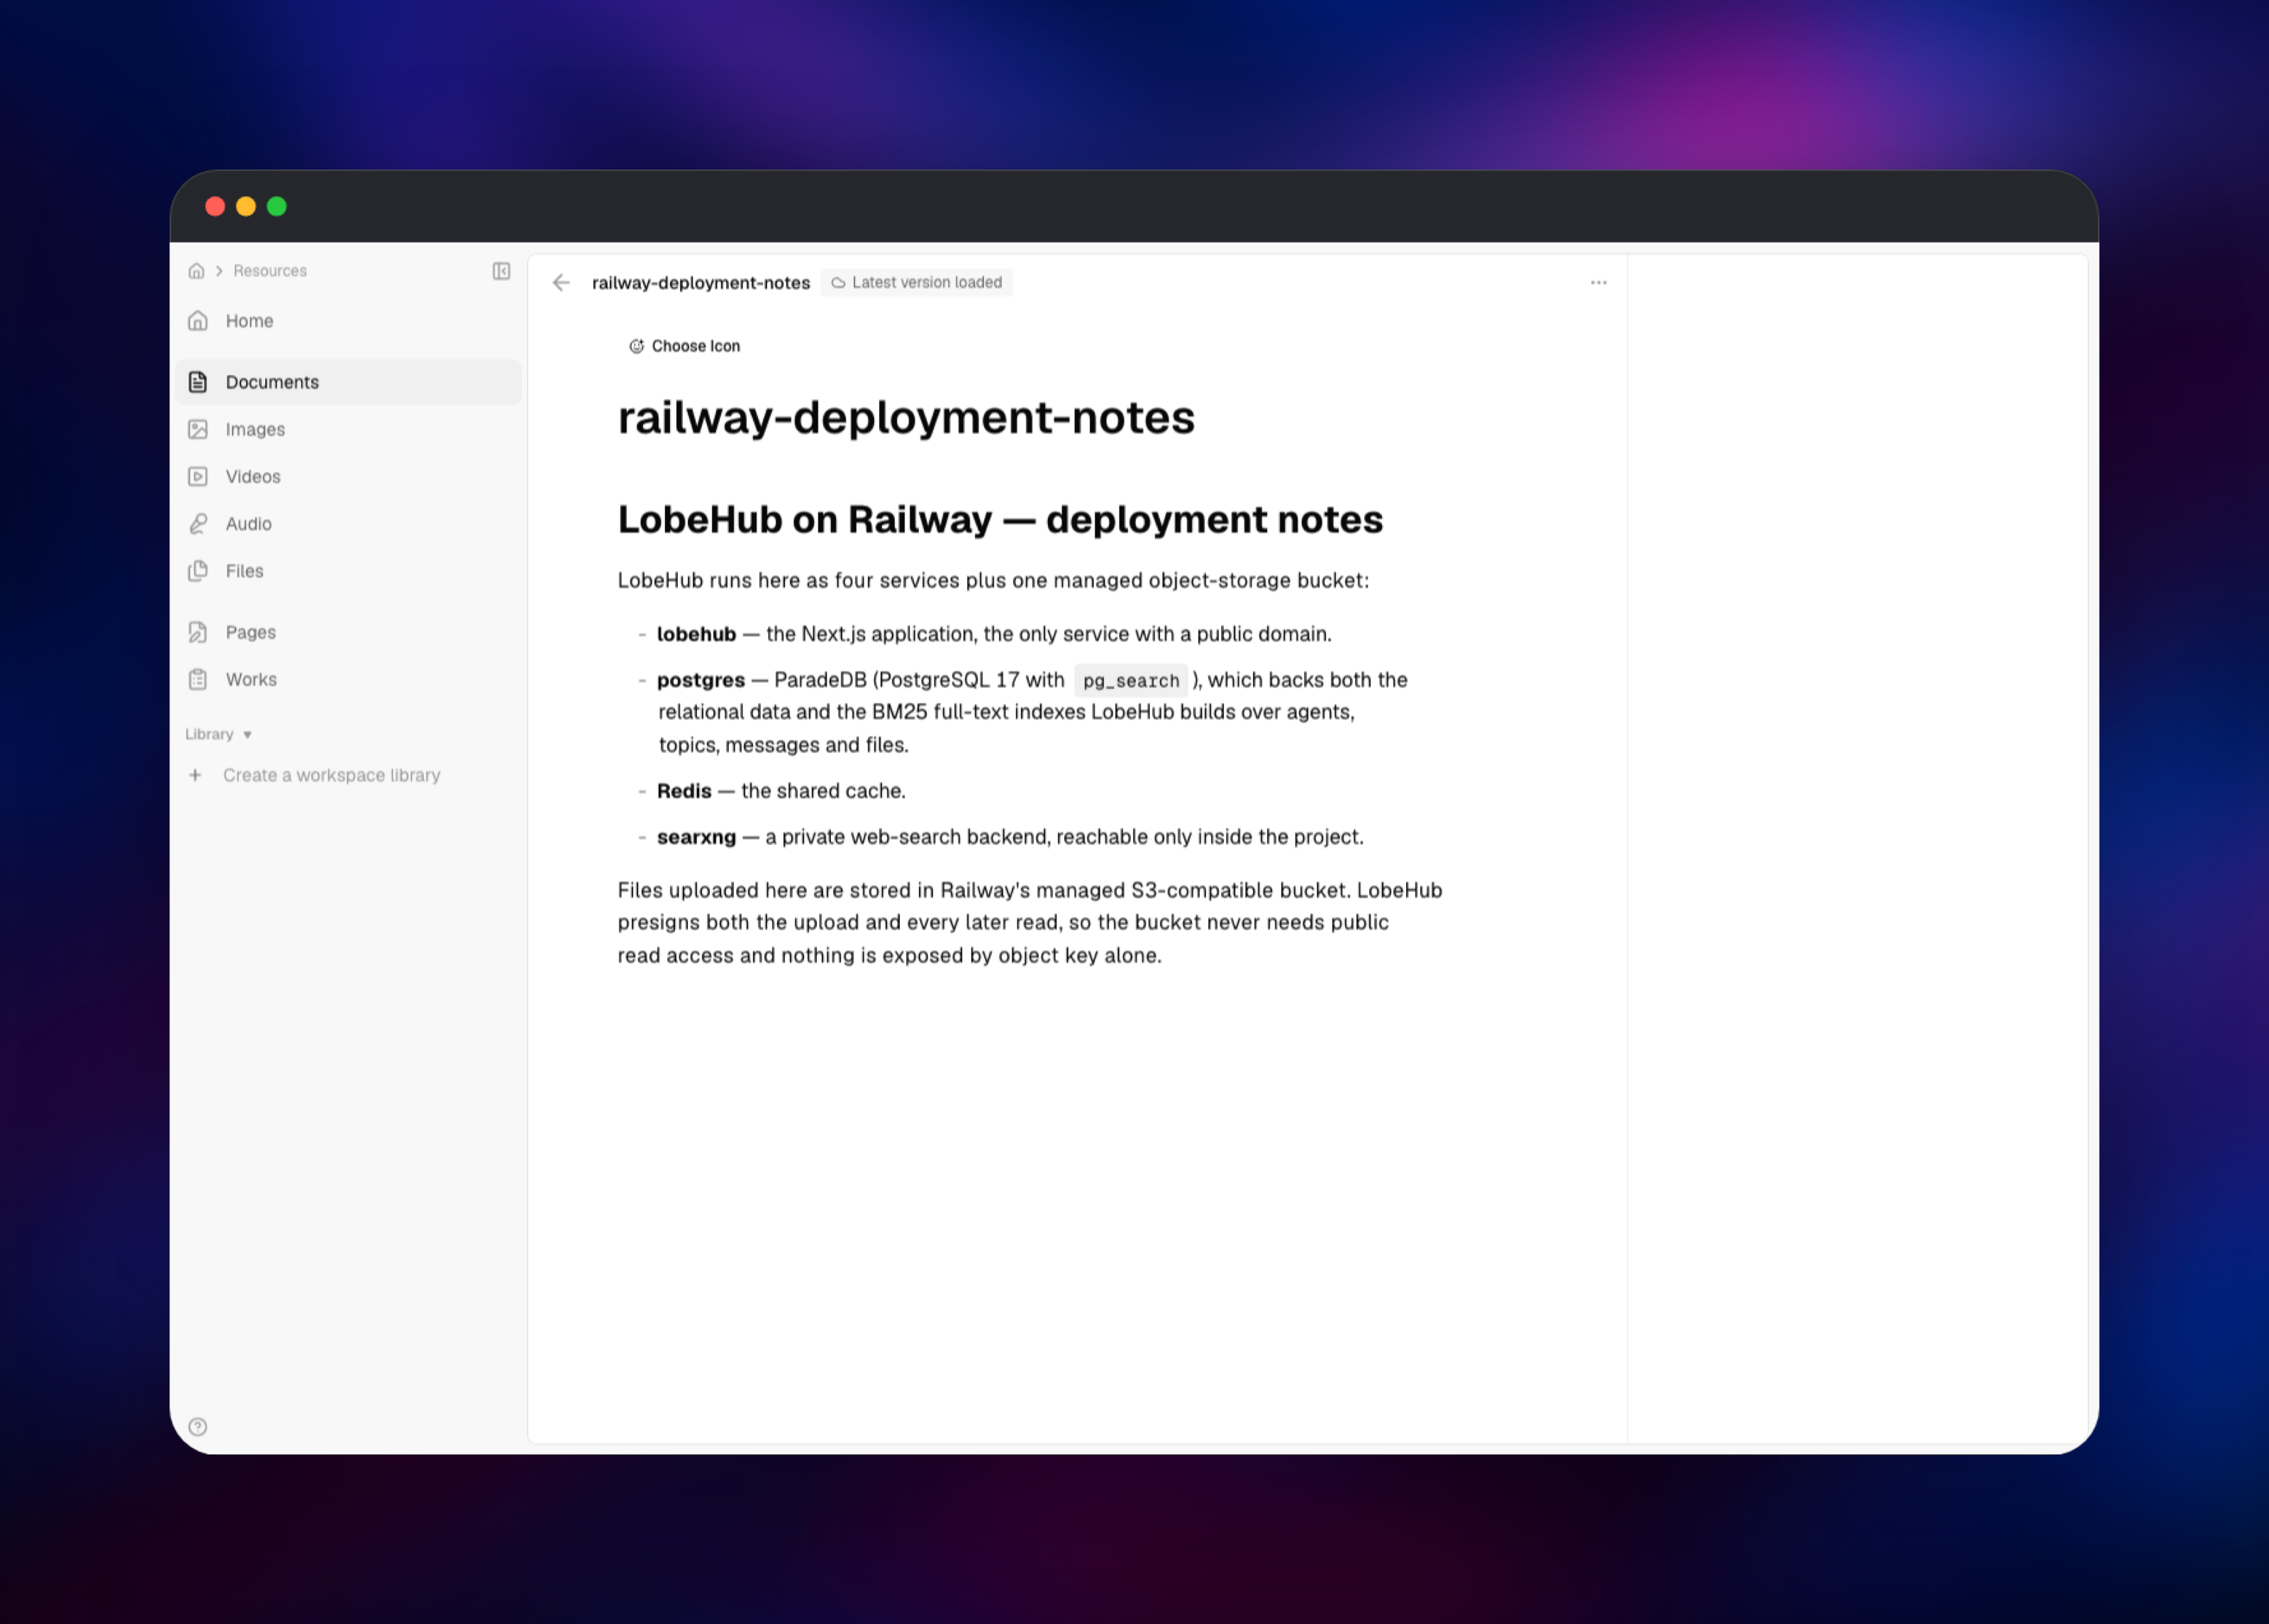The image size is (2269, 1624).
Task: Click the bold word searxng
Action: pos(696,837)
